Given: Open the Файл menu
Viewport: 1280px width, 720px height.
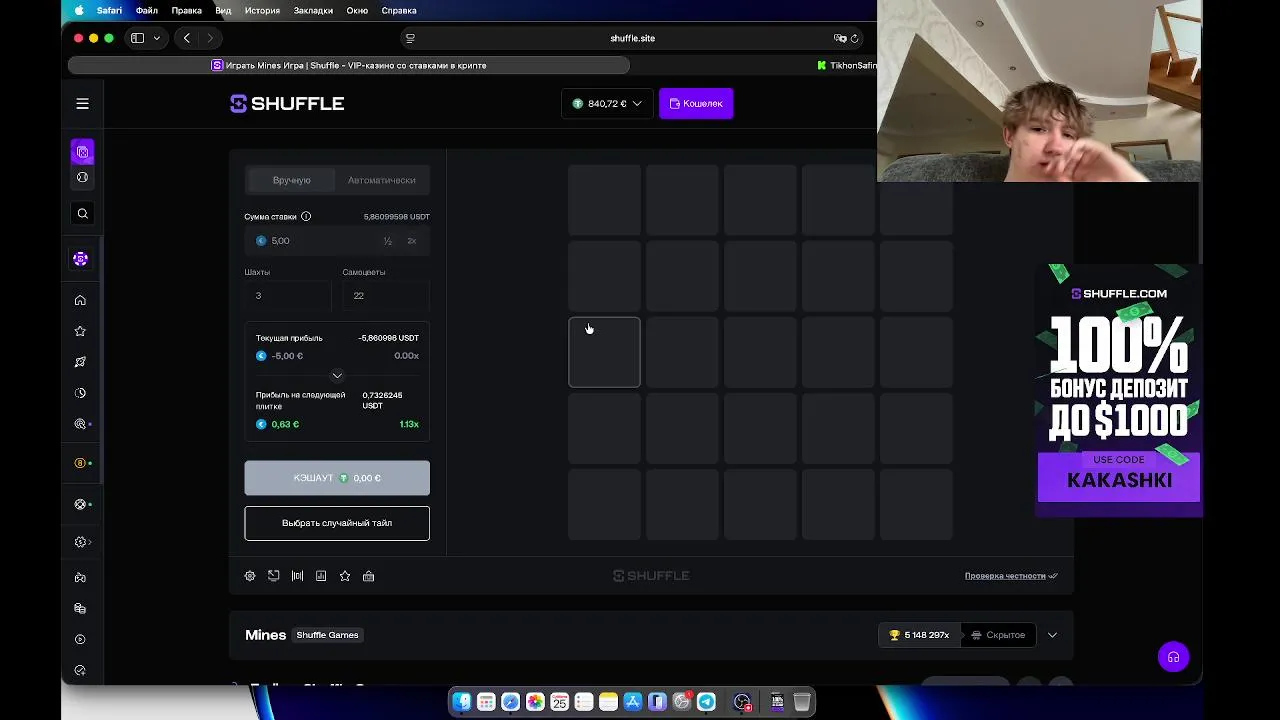Looking at the screenshot, I should (146, 10).
